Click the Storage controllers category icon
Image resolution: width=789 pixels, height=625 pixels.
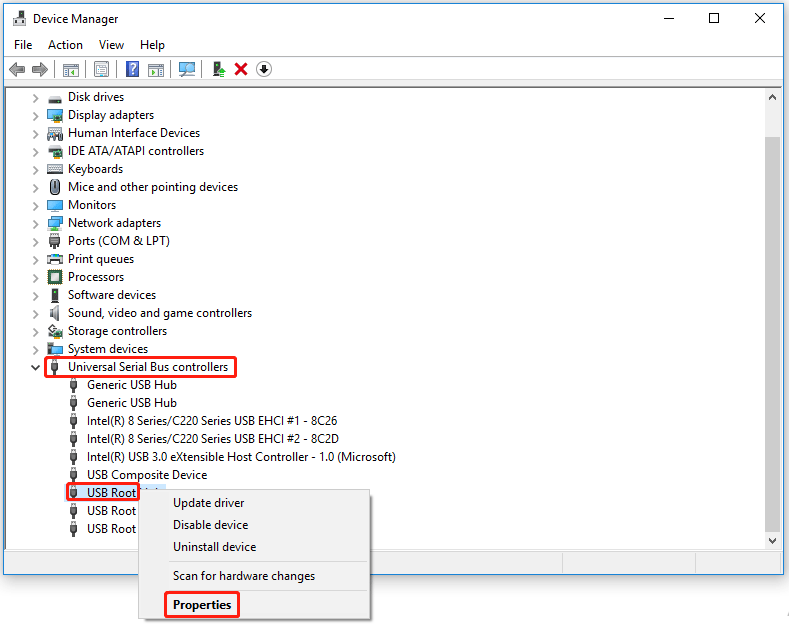(55, 331)
